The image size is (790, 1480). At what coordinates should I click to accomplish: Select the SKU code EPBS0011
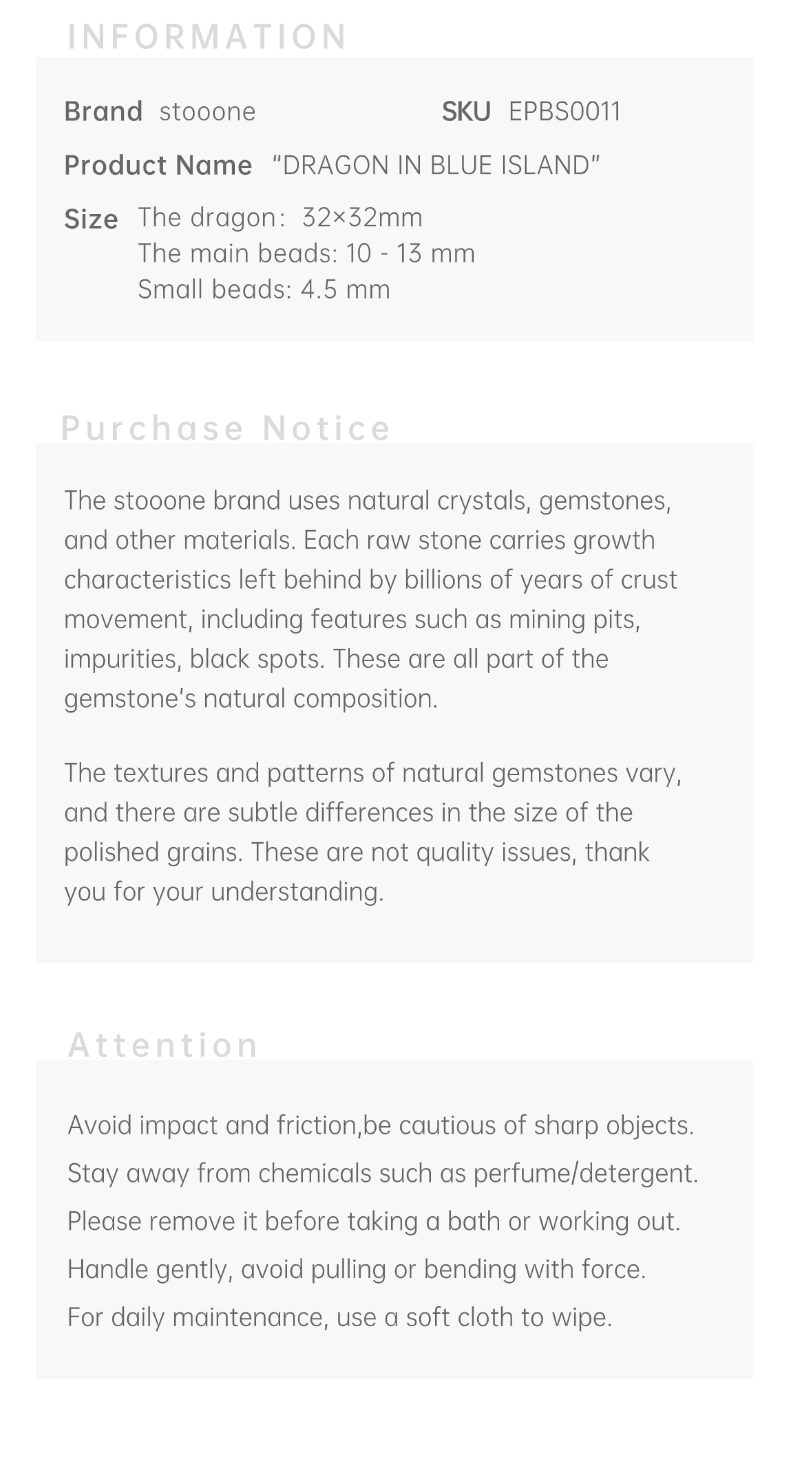[x=564, y=111]
